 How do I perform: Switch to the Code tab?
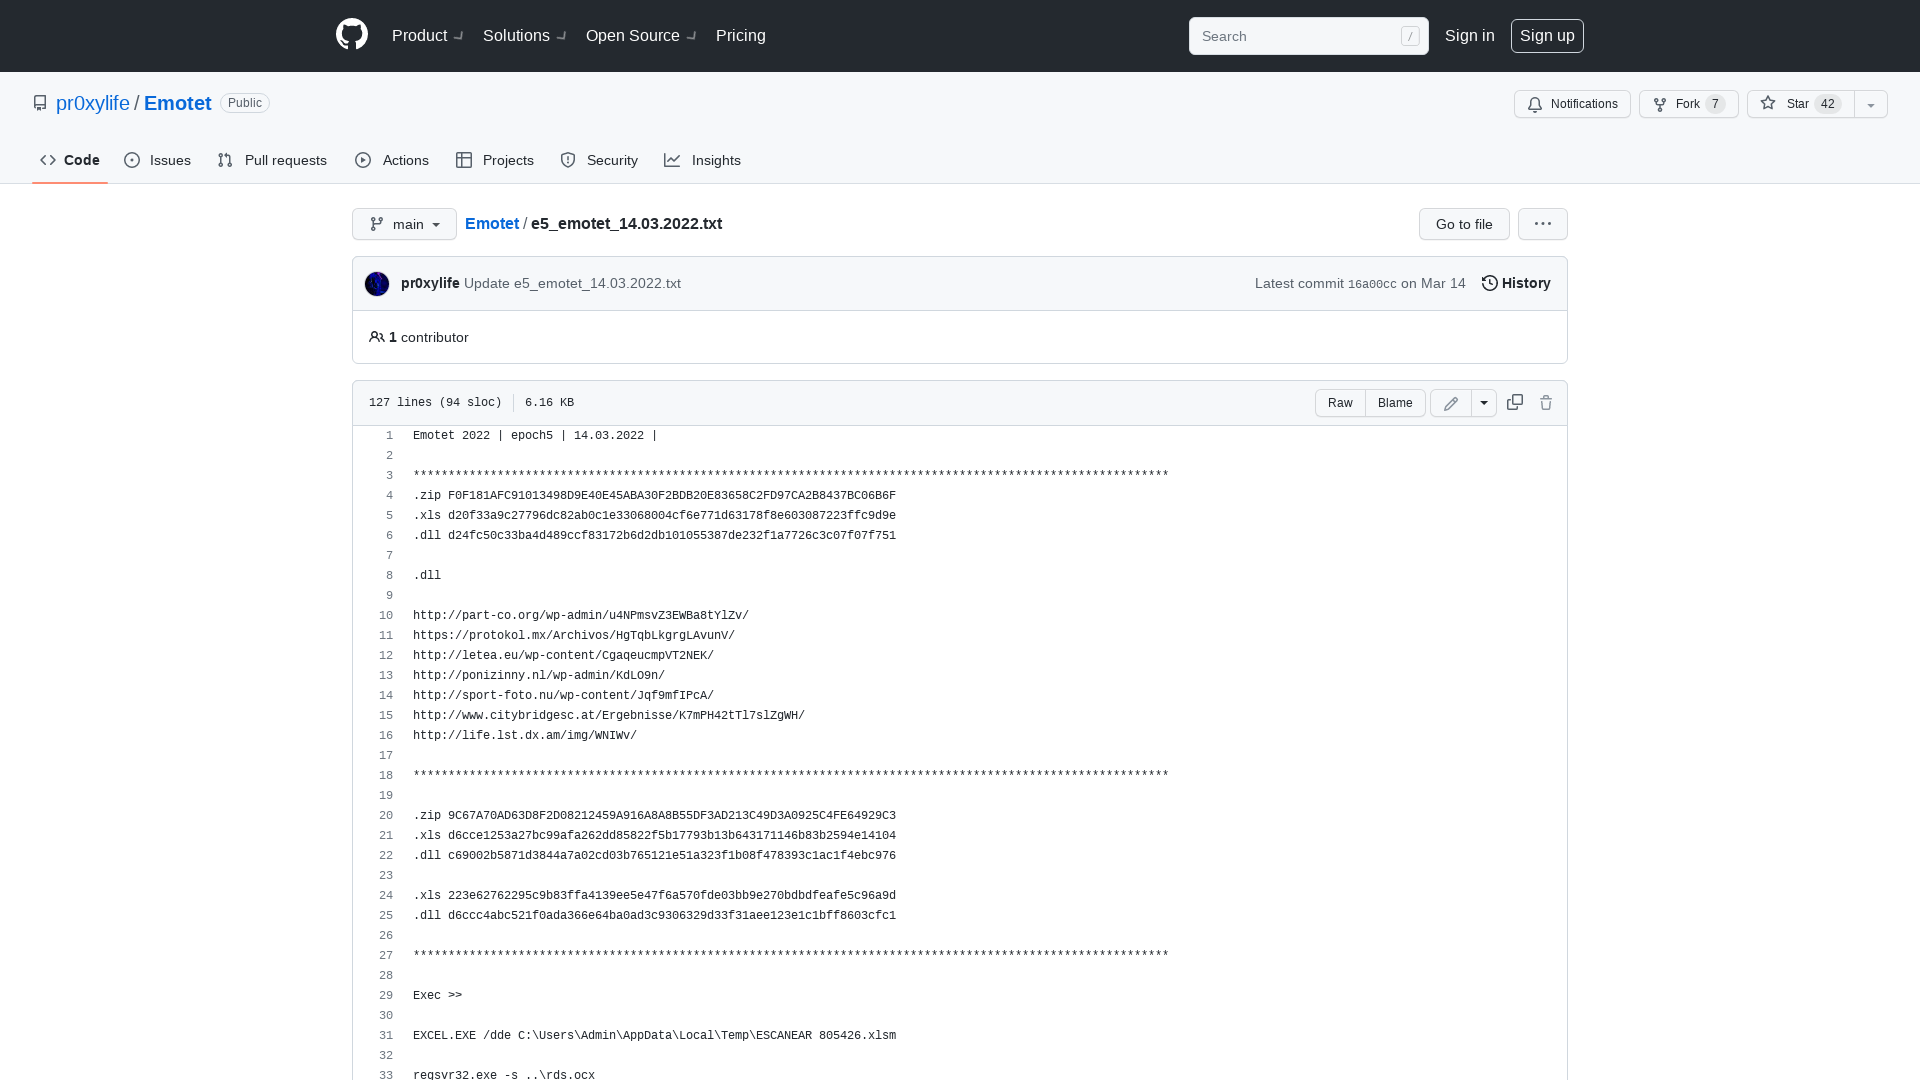point(70,160)
